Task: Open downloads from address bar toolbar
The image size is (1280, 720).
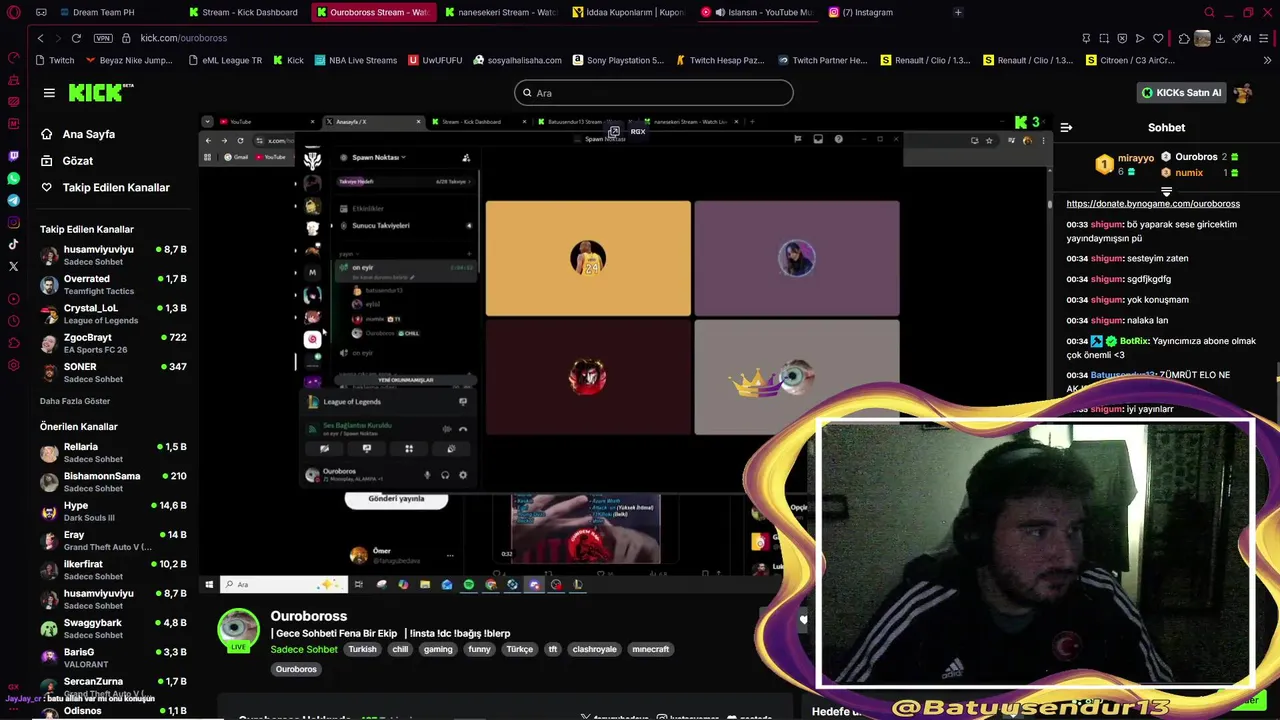Action: 1220,38
